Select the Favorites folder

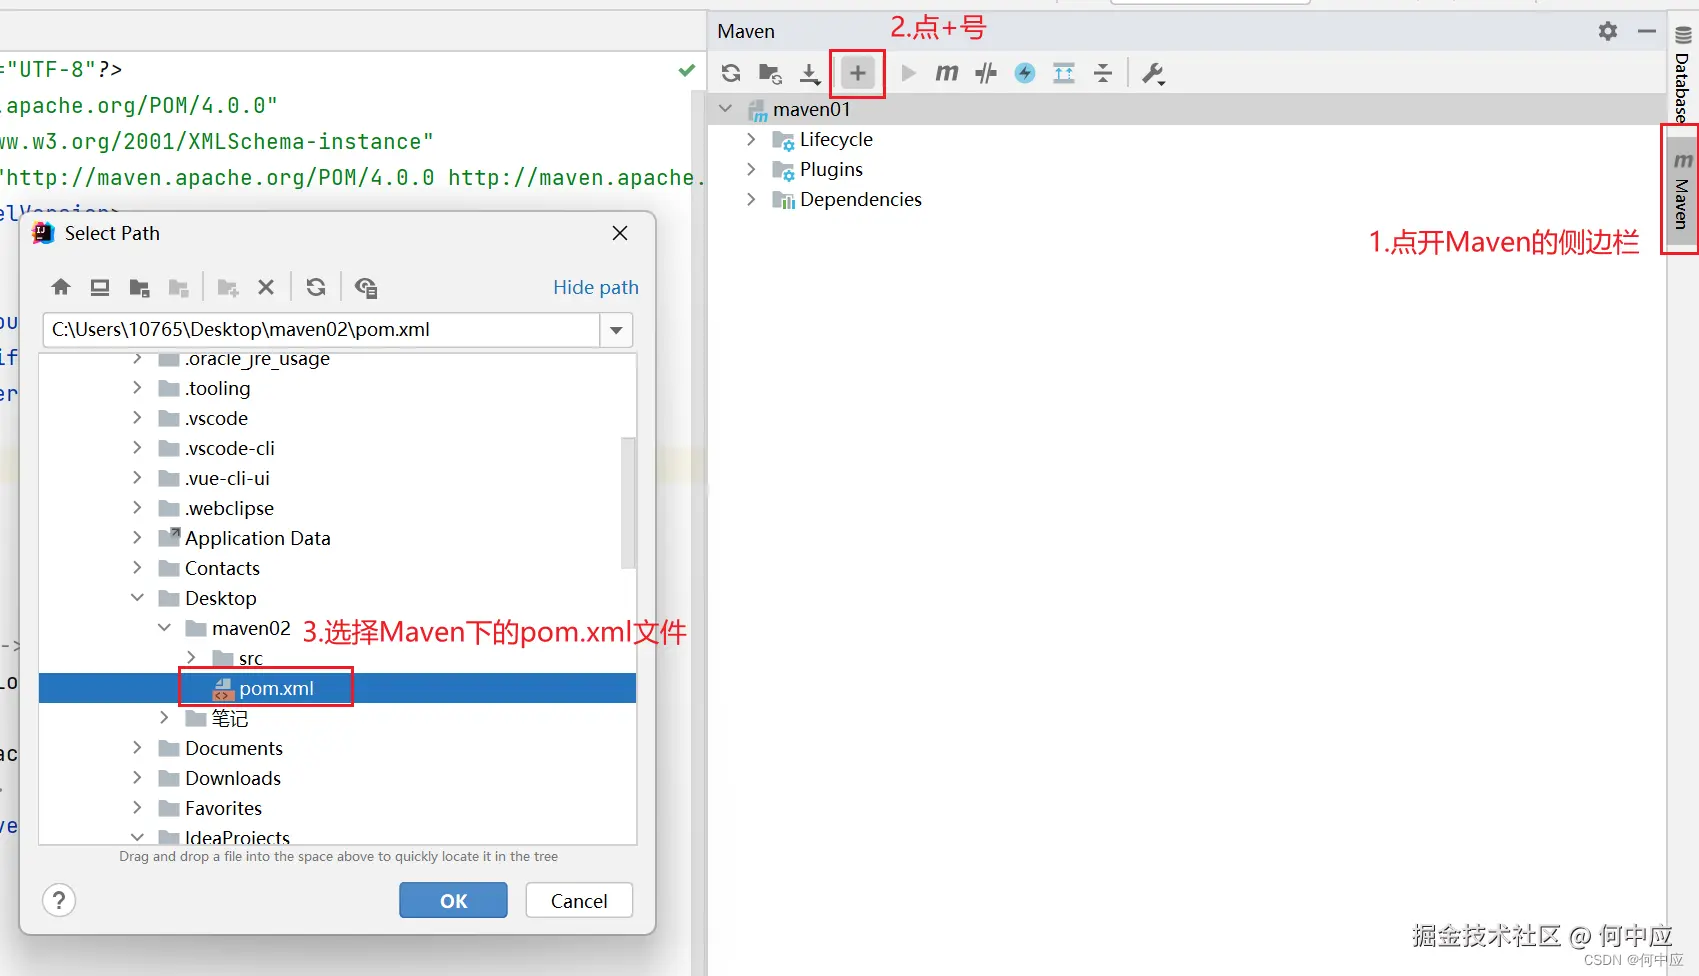223,808
